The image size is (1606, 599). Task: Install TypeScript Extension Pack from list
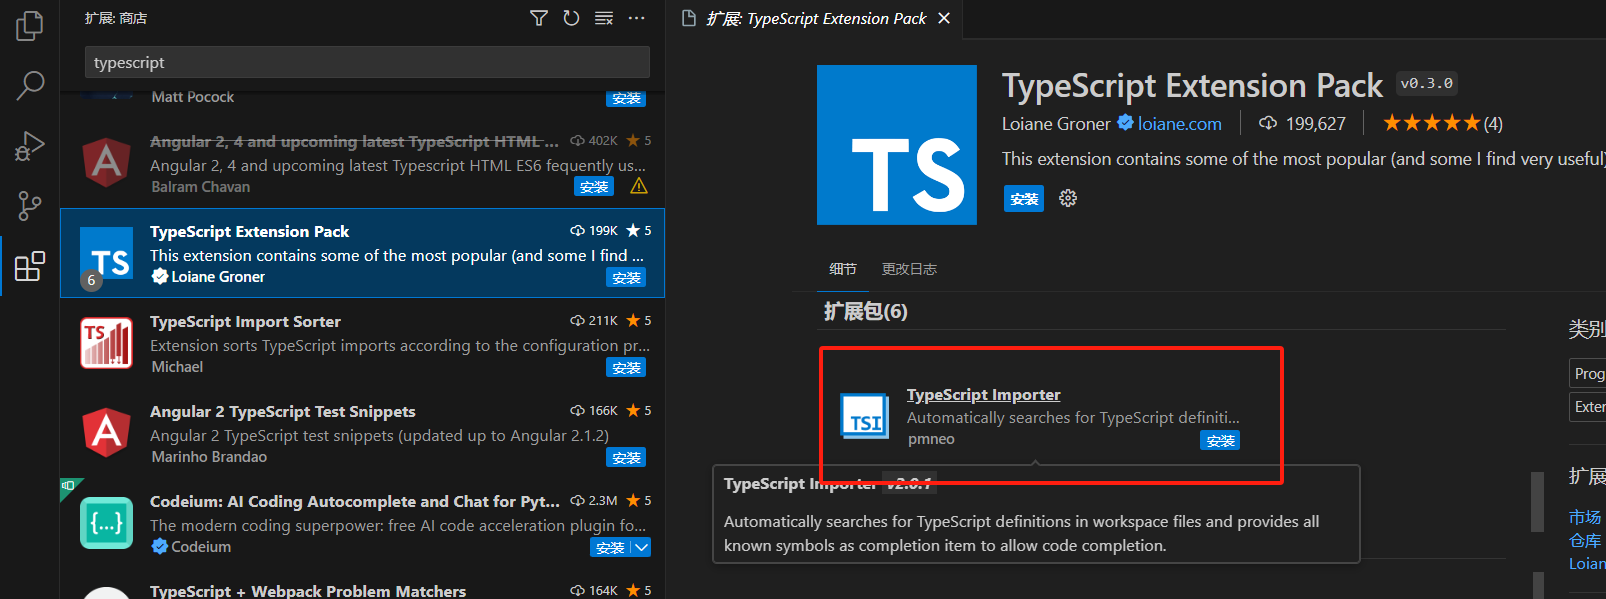626,277
